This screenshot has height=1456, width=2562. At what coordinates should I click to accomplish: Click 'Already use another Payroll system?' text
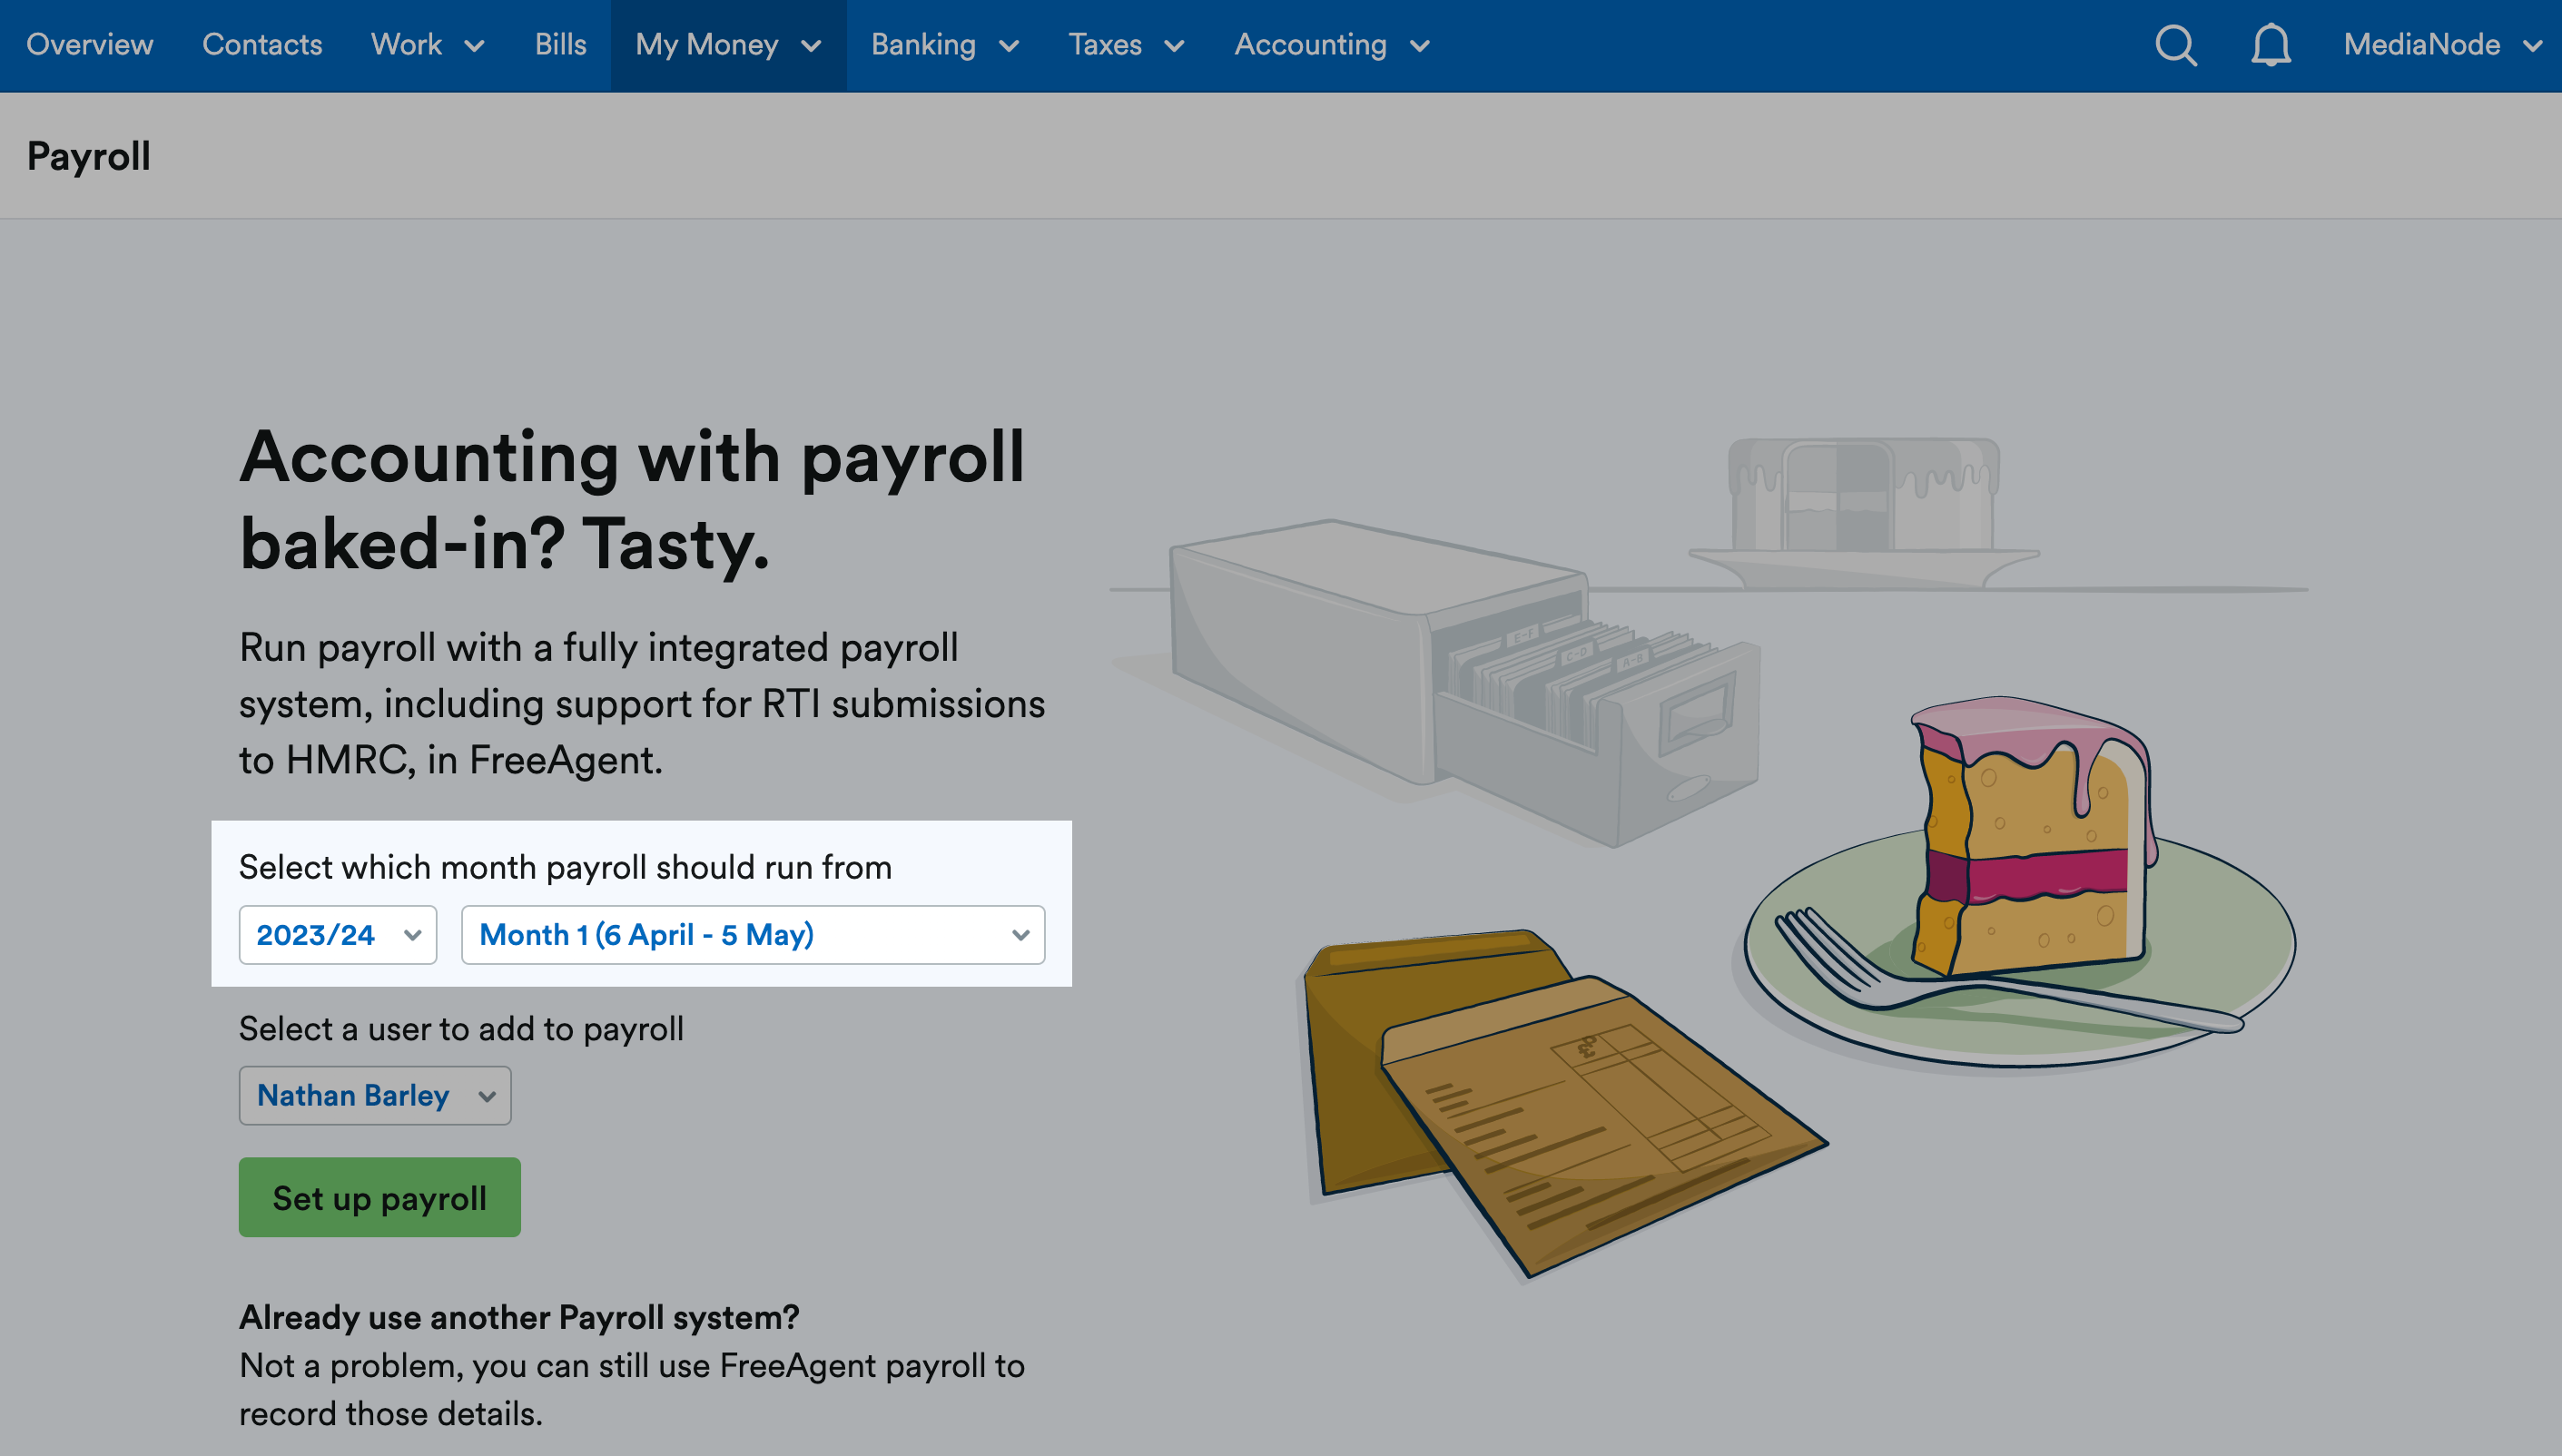pyautogui.click(x=519, y=1317)
